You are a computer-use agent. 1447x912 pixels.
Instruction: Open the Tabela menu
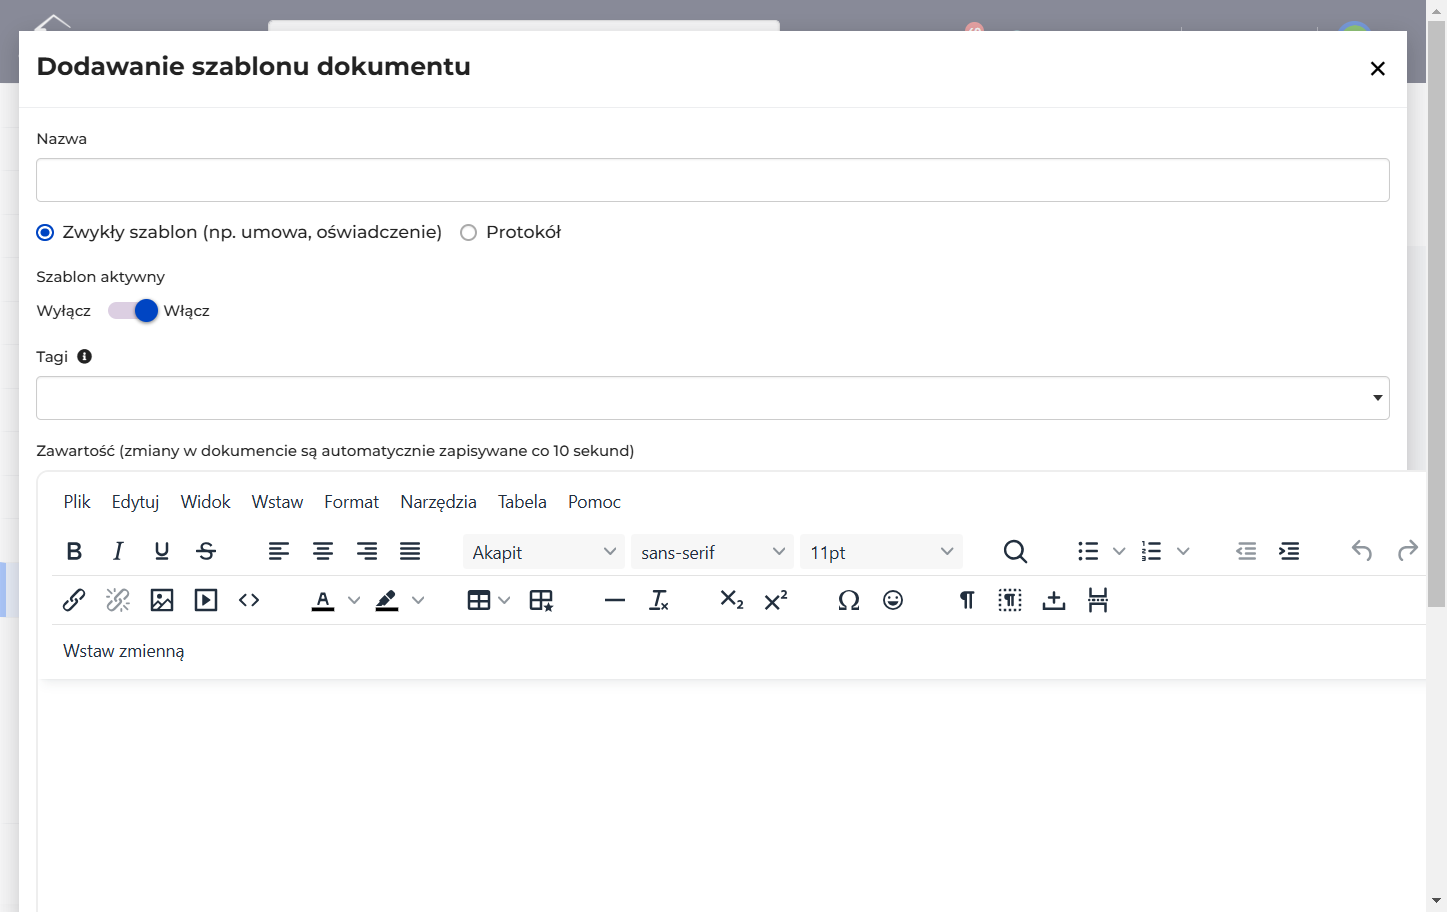(x=522, y=502)
